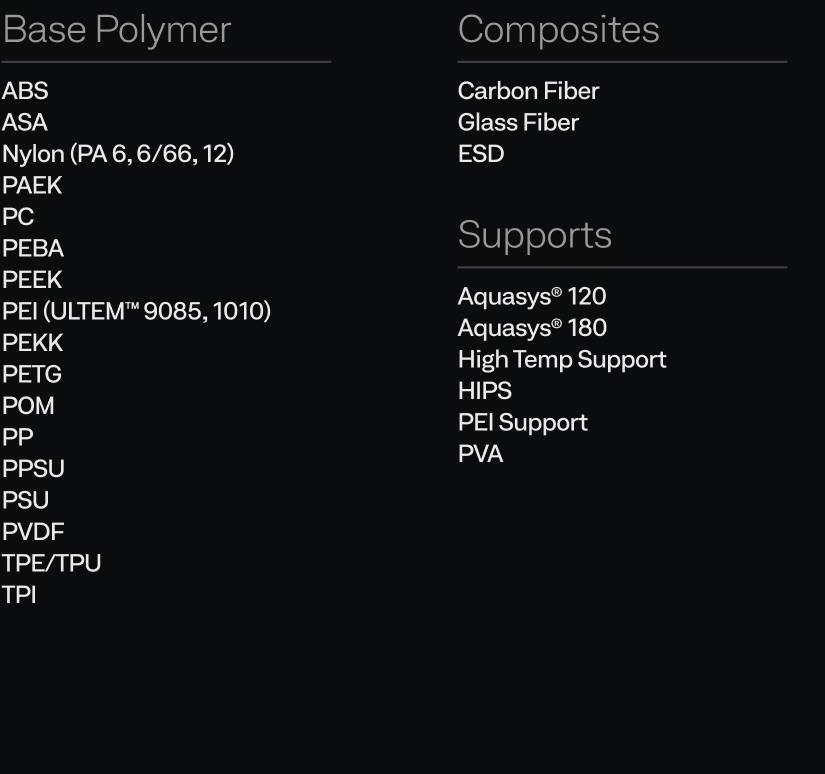Screen dimensions: 825x774
Task: Click the PEEK polymer item
Action: pyautogui.click(x=32, y=280)
